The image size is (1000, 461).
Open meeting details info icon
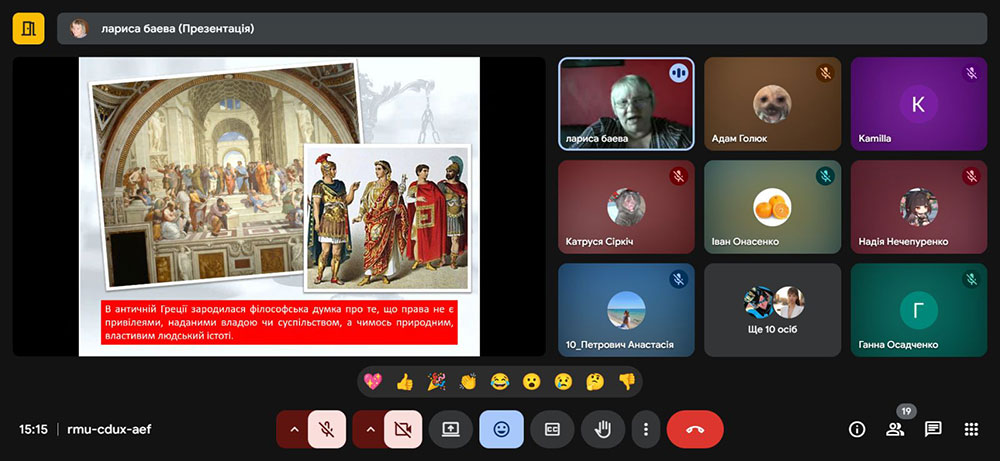(856, 429)
